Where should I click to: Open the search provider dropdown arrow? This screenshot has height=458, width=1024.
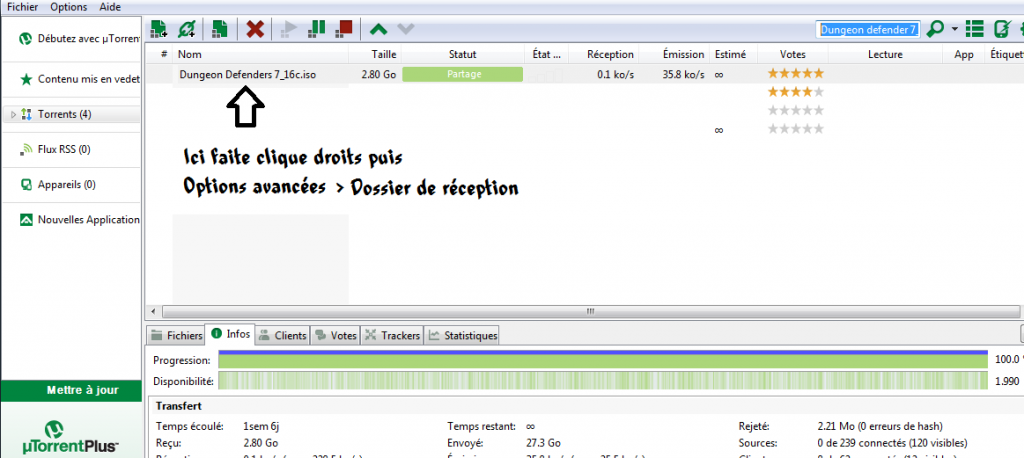[x=955, y=29]
